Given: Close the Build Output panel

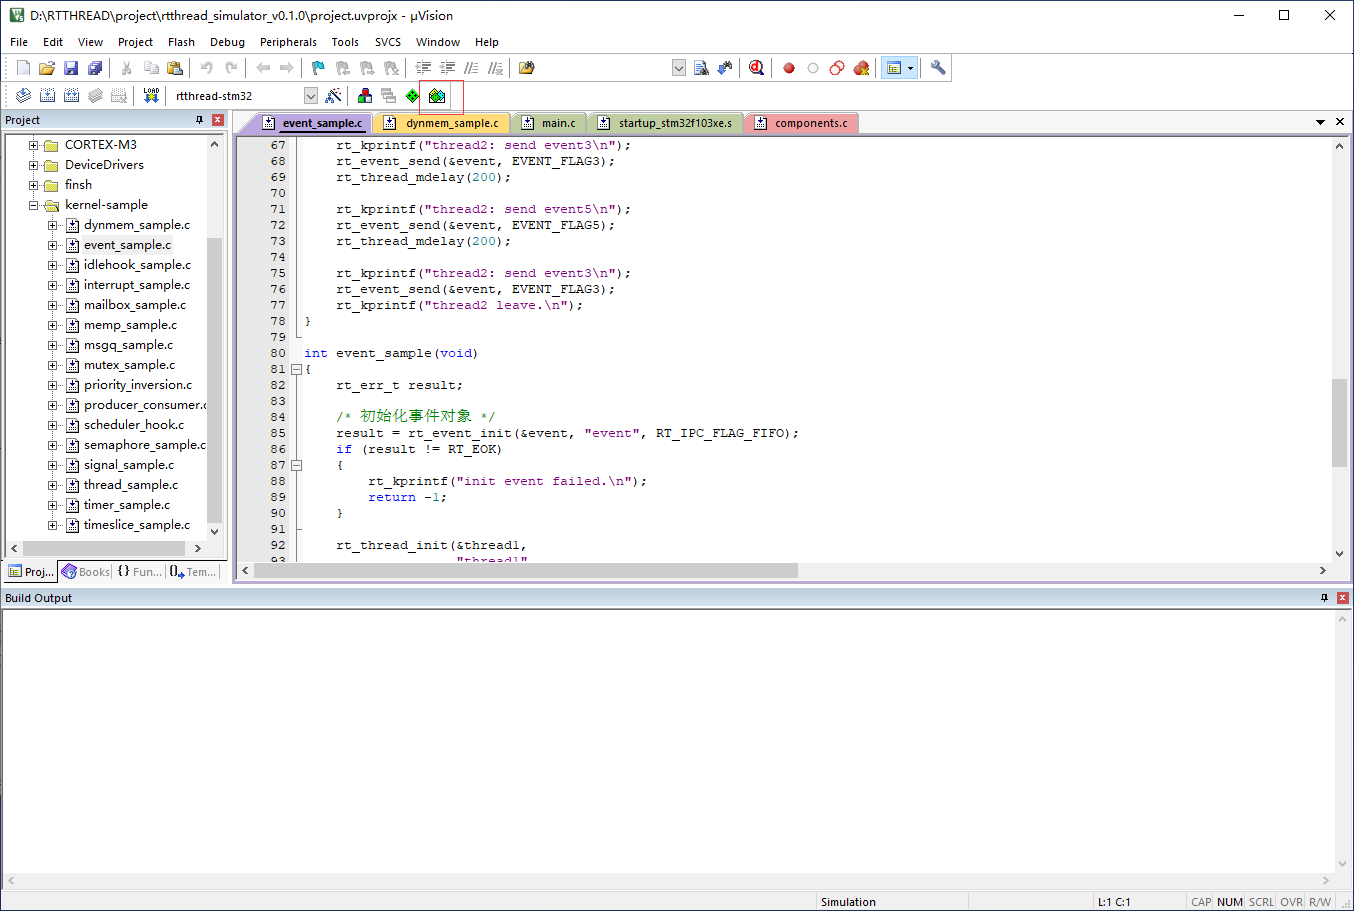Looking at the screenshot, I should (x=1343, y=598).
